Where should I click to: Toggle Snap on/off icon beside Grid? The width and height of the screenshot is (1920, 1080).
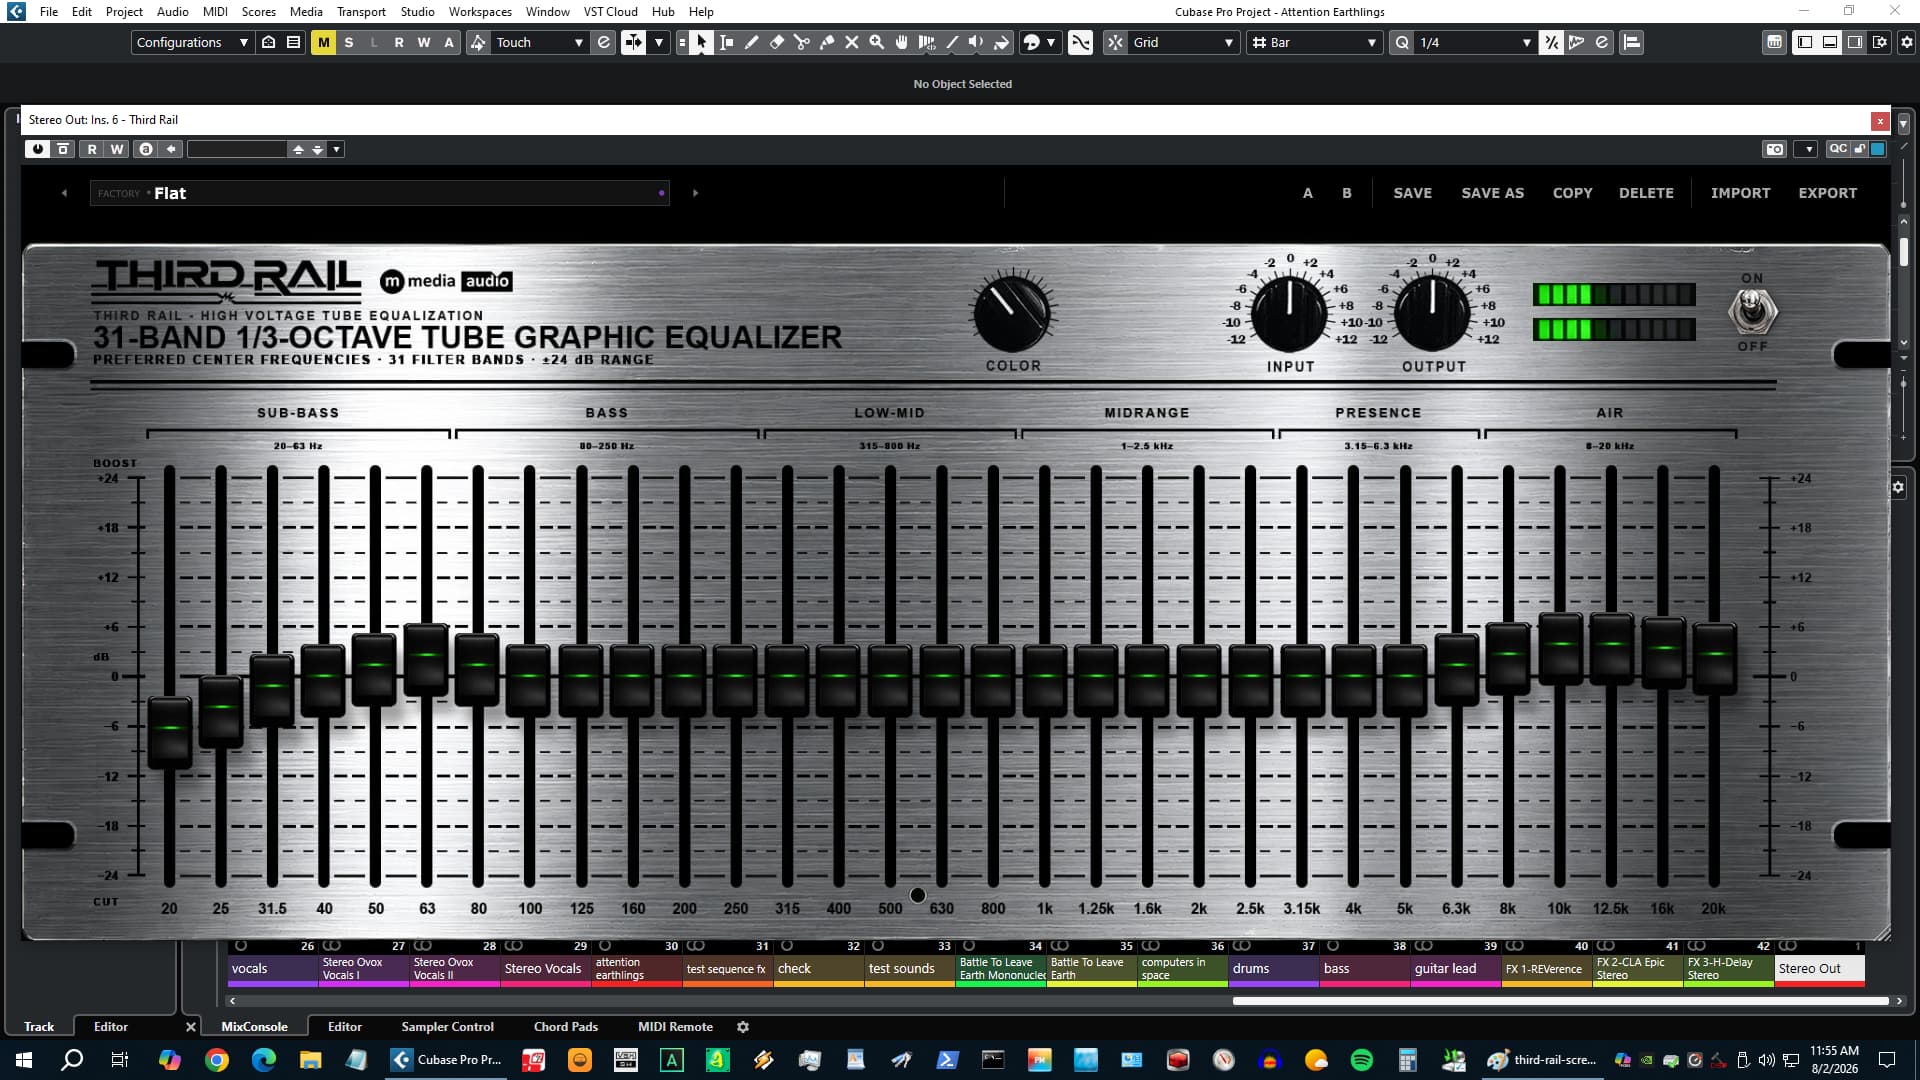1115,42
